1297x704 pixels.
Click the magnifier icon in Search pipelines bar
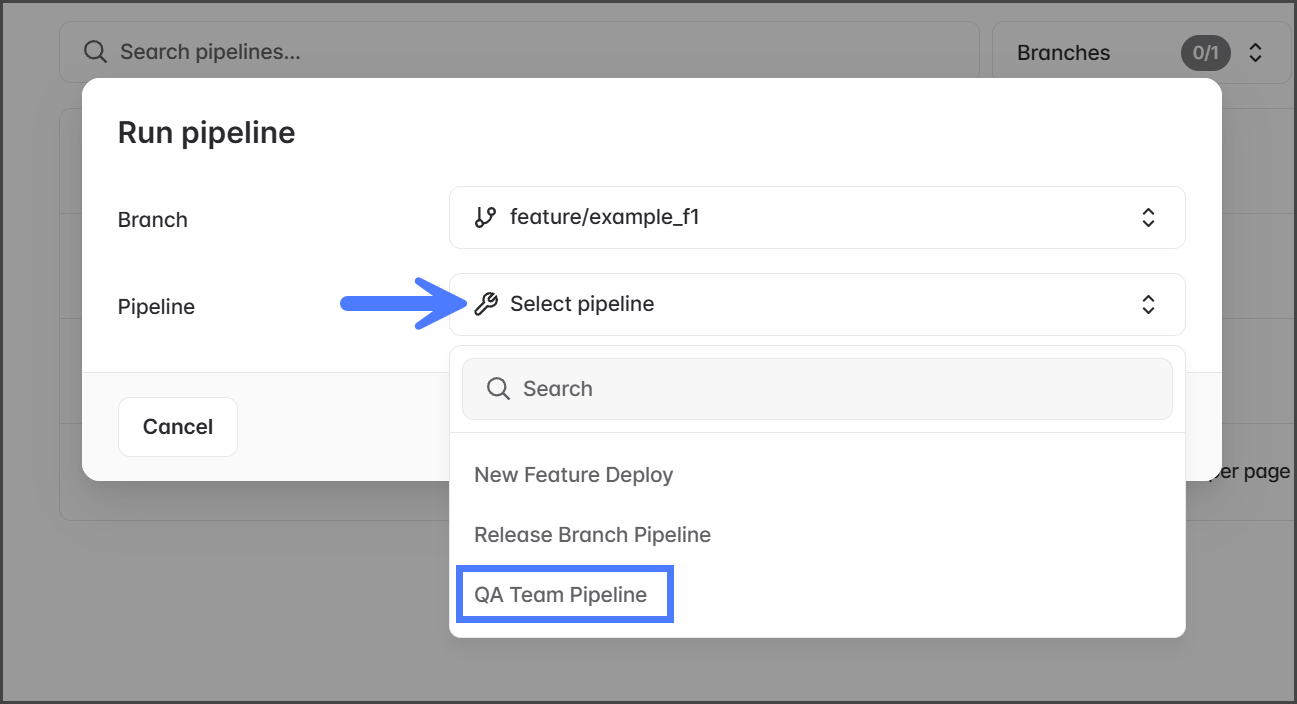95,52
